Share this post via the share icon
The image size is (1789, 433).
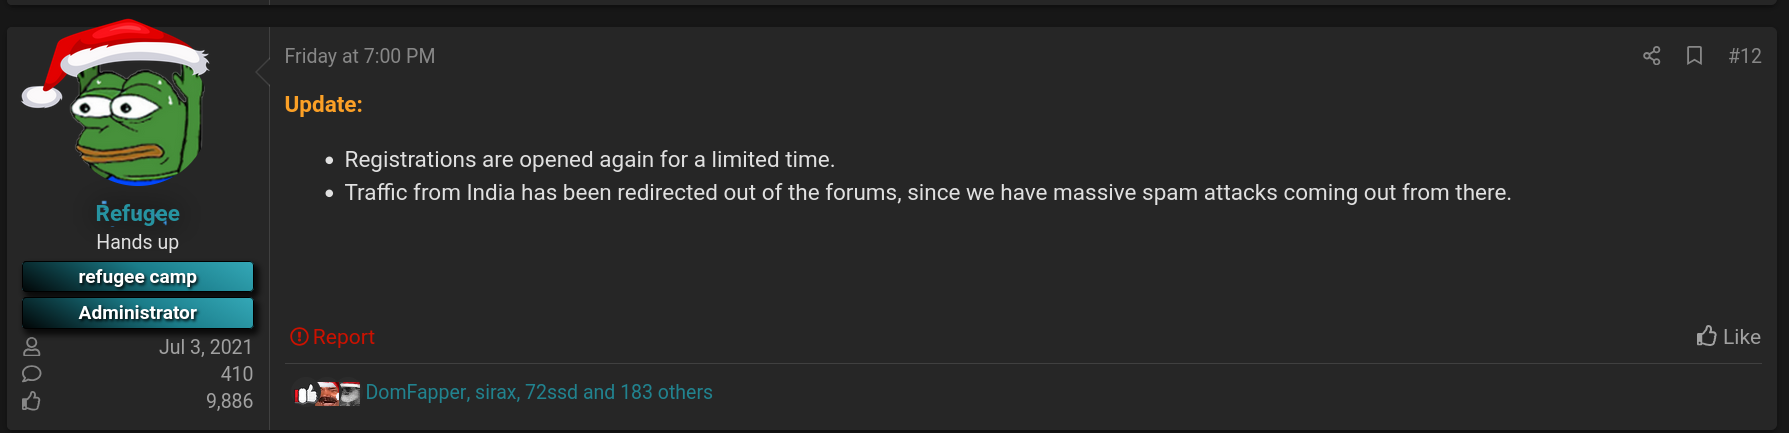[1651, 56]
